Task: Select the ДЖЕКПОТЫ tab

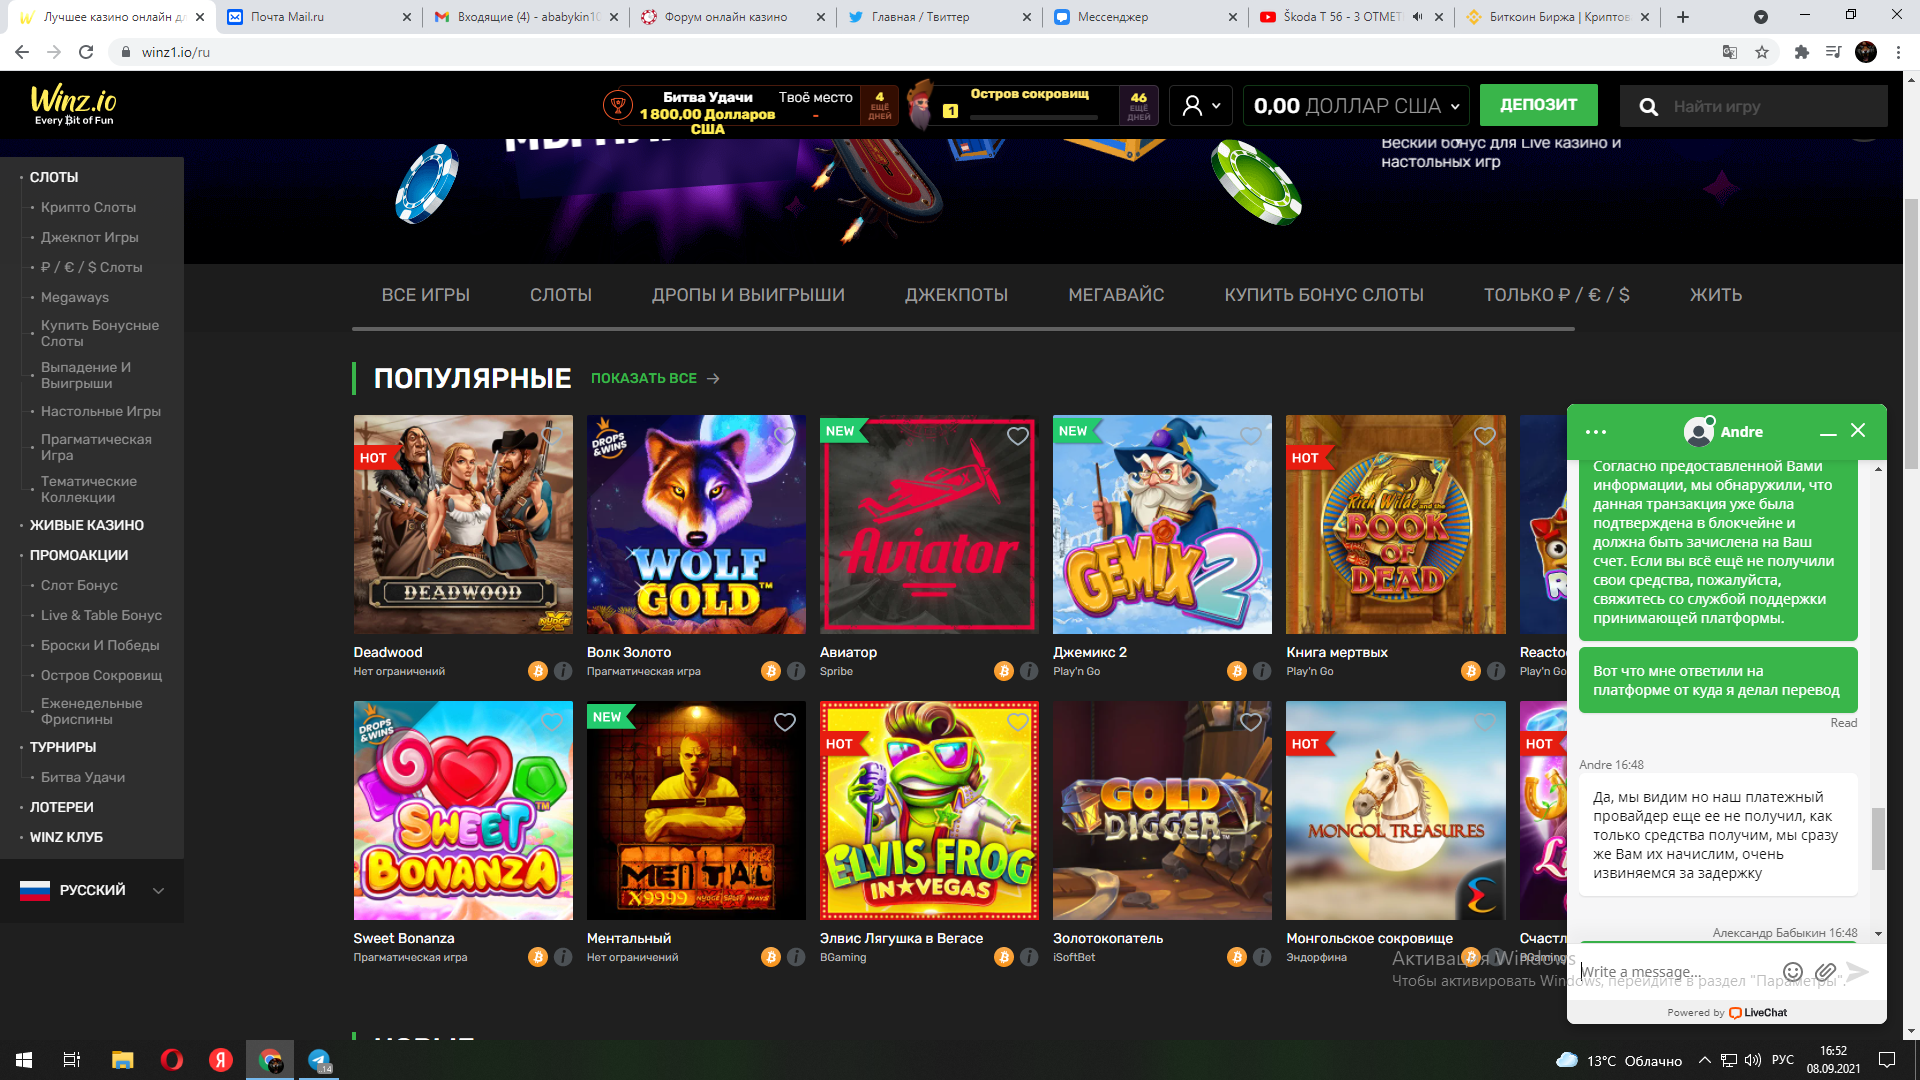Action: click(956, 295)
